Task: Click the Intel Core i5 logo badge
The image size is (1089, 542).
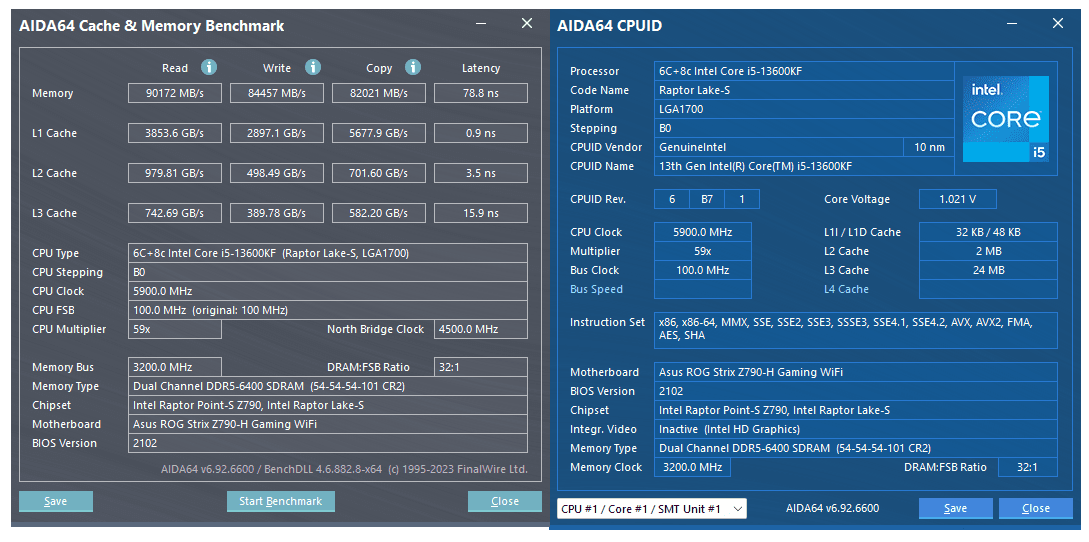Action: pos(1005,119)
